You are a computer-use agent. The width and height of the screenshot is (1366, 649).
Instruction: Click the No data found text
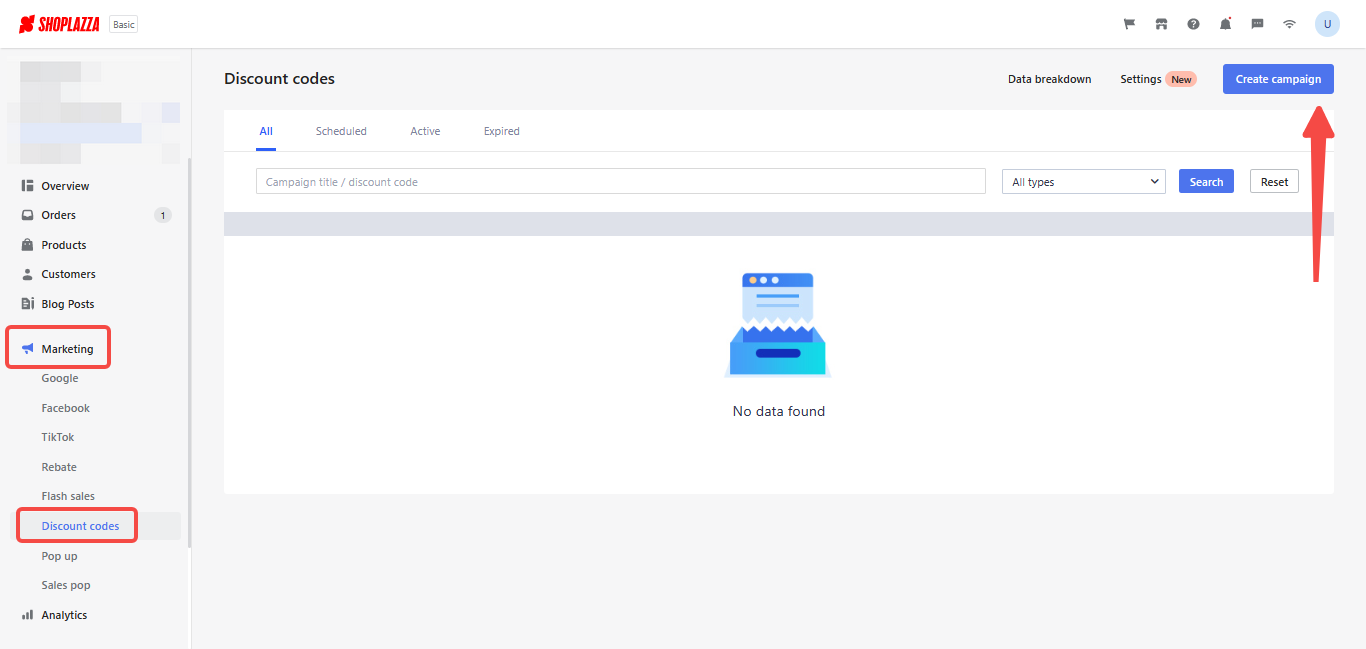pyautogui.click(x=779, y=411)
